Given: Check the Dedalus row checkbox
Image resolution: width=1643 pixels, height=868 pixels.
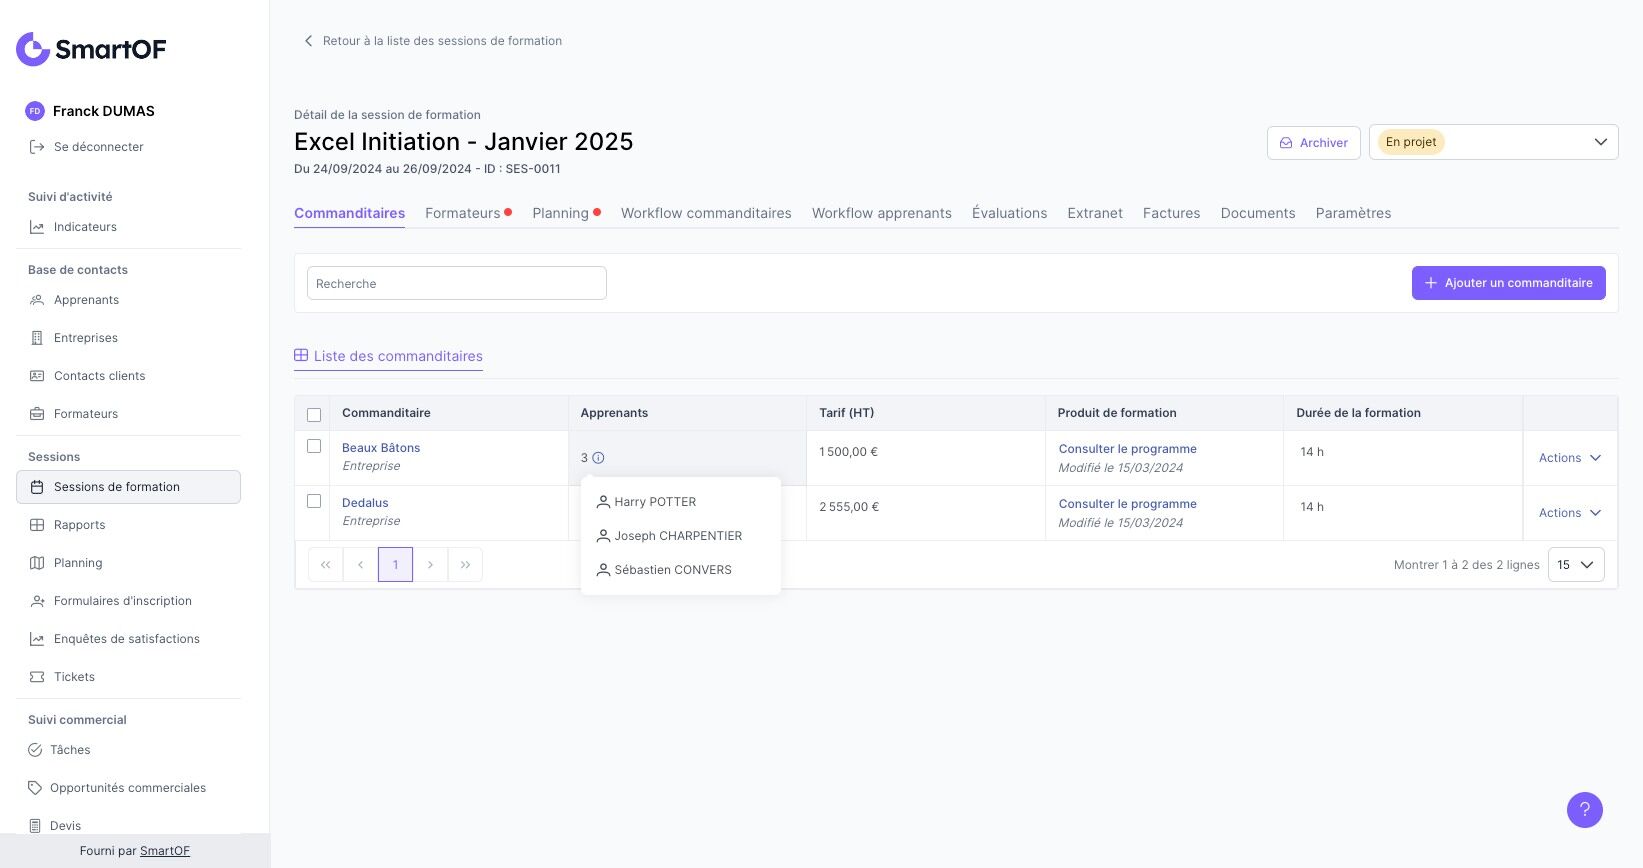Looking at the screenshot, I should [x=314, y=501].
